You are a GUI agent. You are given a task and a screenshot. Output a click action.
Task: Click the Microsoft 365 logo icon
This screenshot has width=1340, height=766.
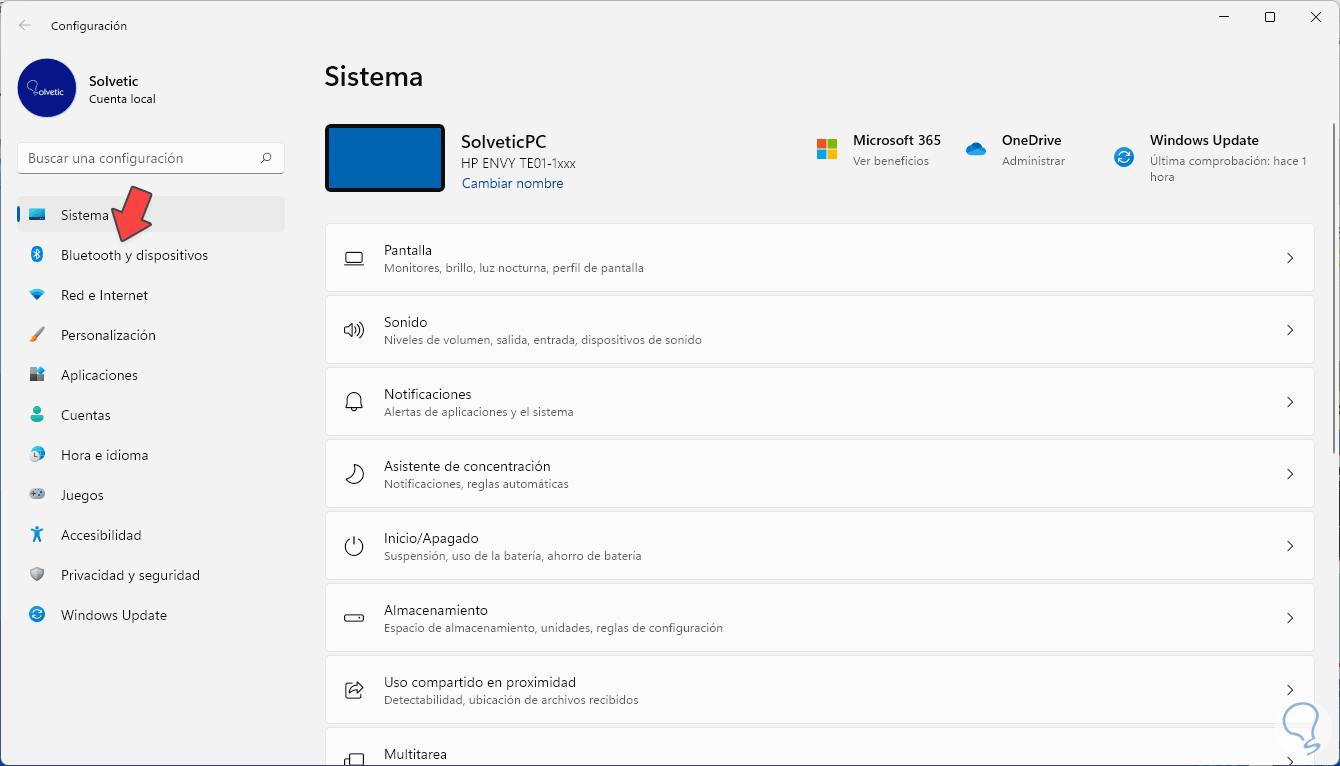point(827,149)
